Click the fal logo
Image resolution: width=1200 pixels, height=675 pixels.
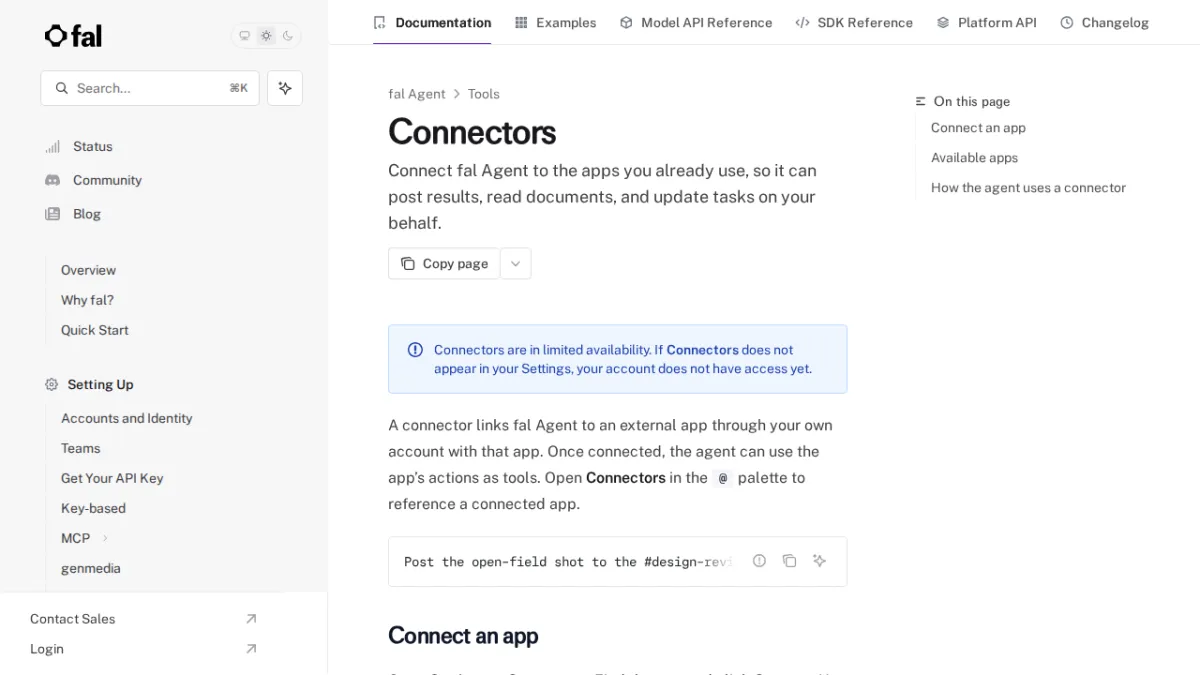[x=73, y=36]
